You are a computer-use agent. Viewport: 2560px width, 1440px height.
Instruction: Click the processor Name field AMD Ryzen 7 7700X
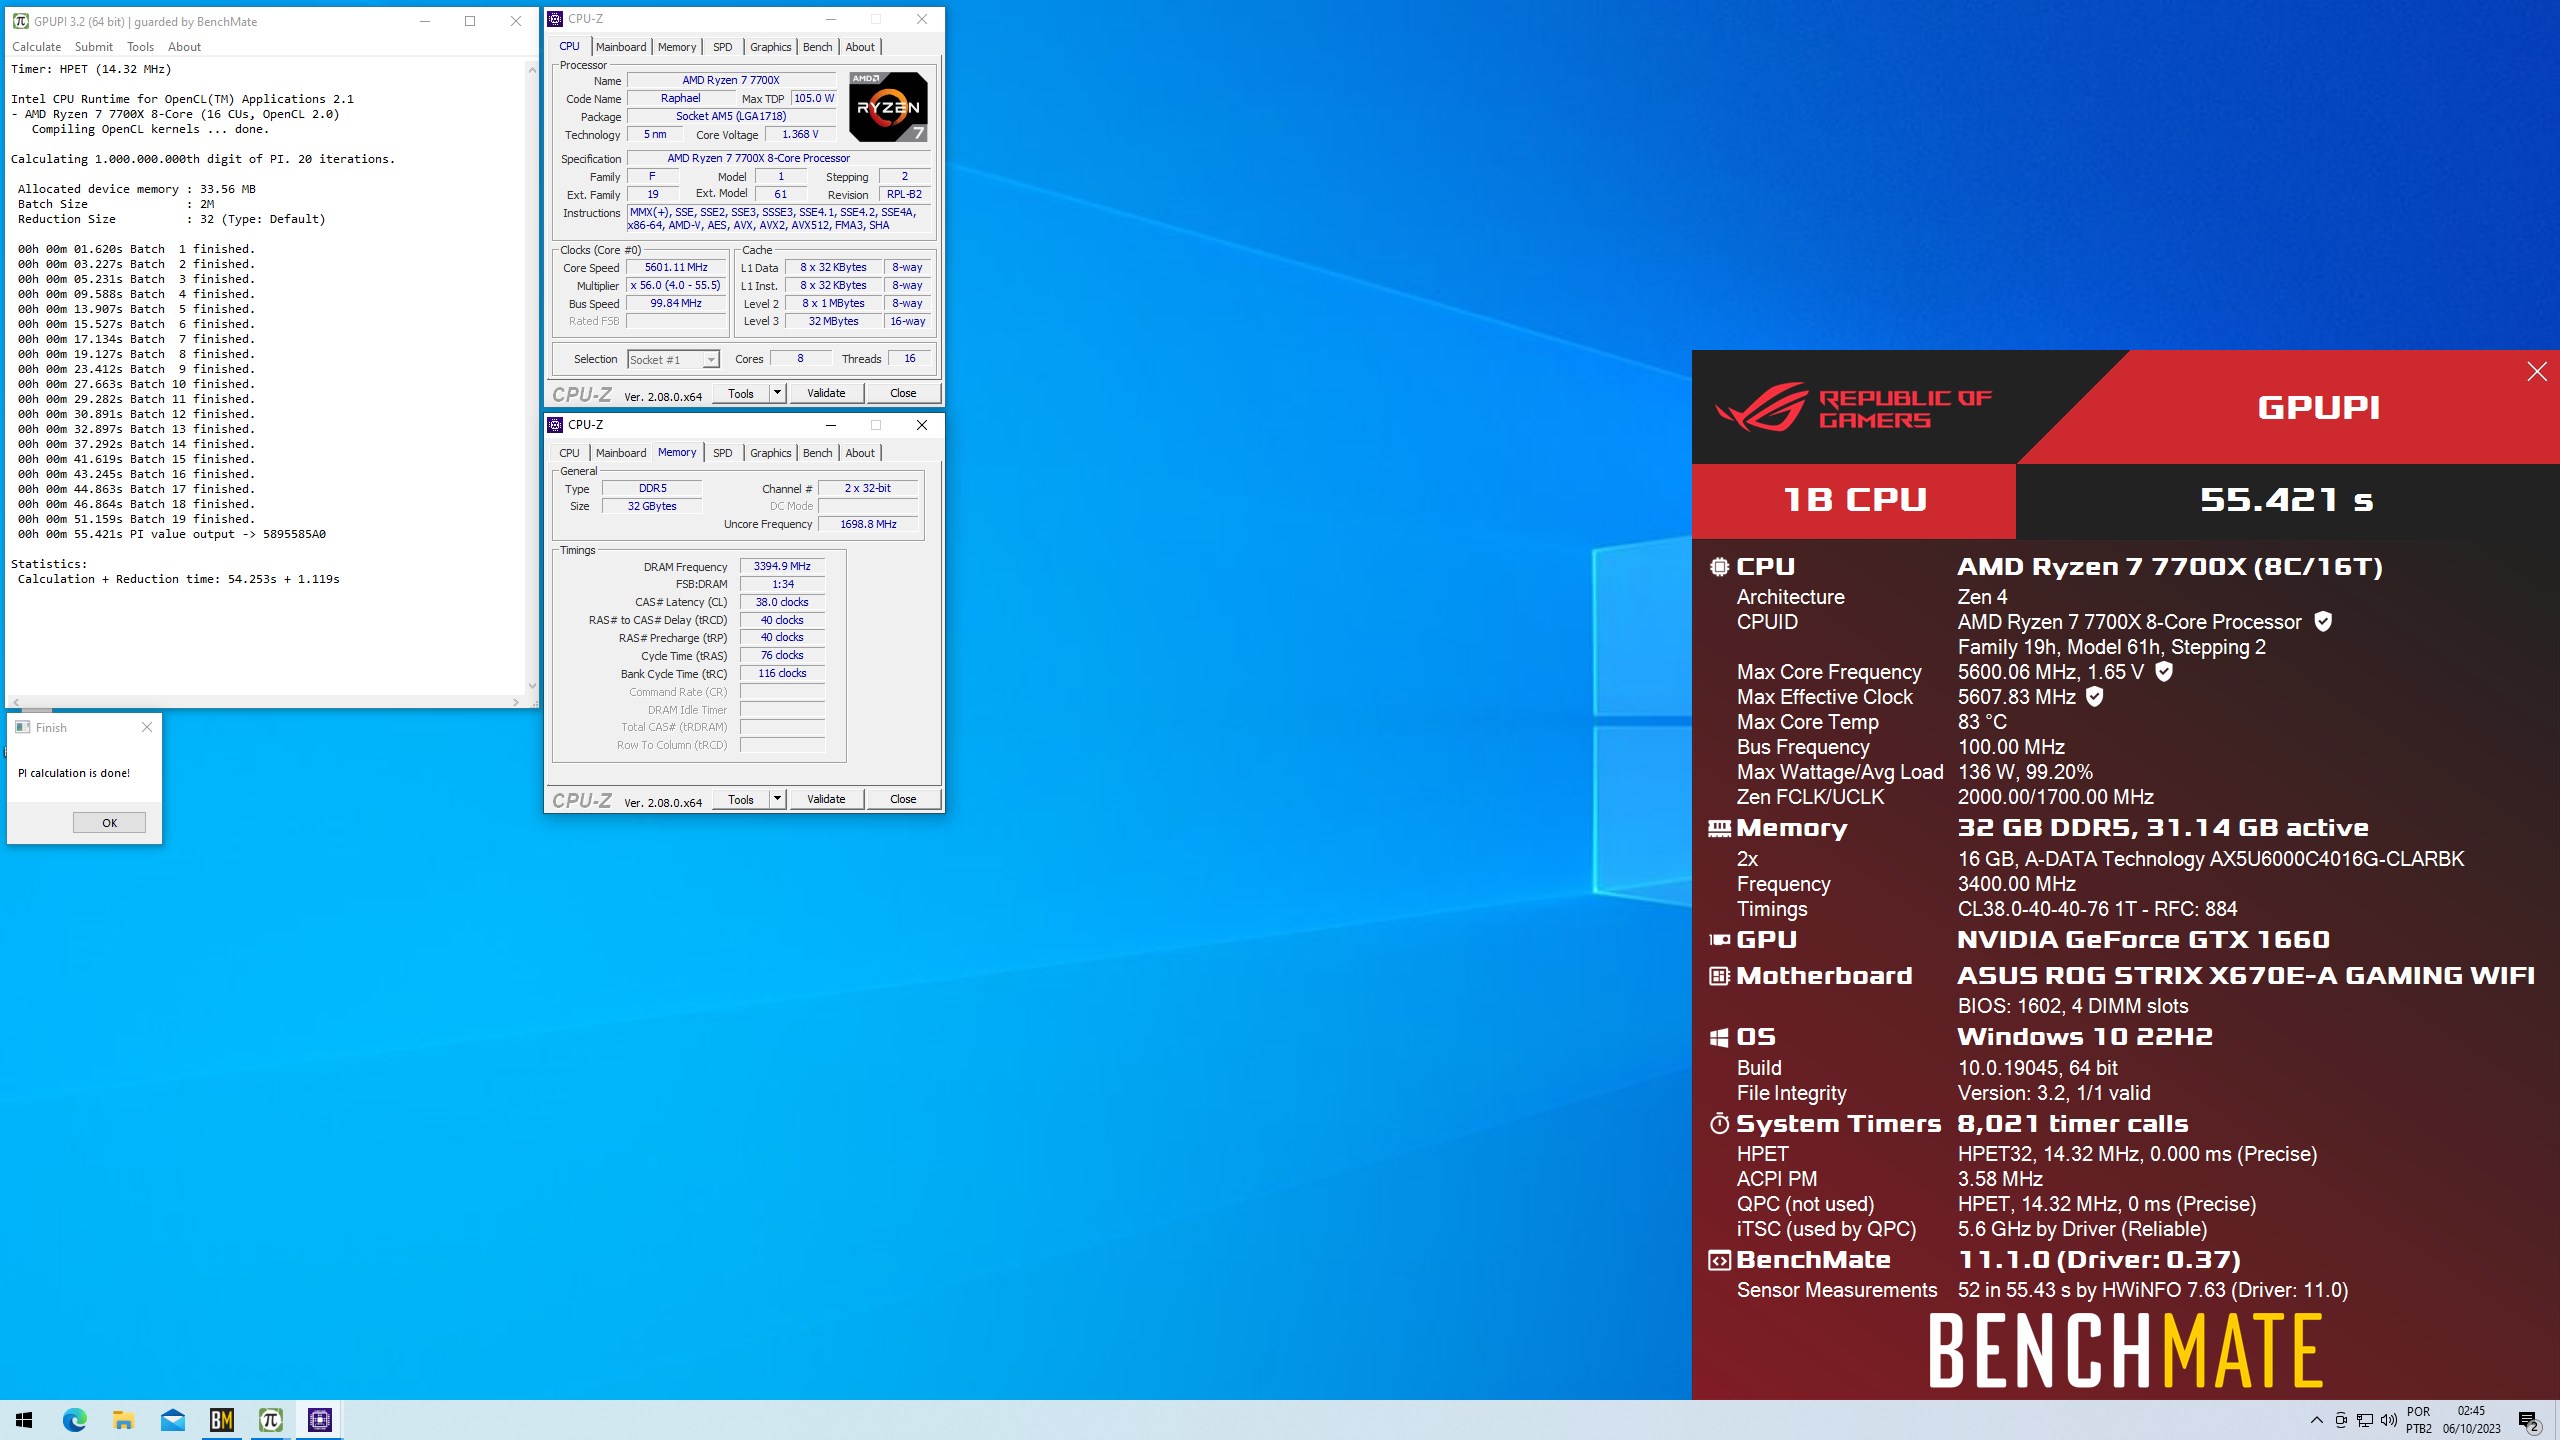click(731, 80)
